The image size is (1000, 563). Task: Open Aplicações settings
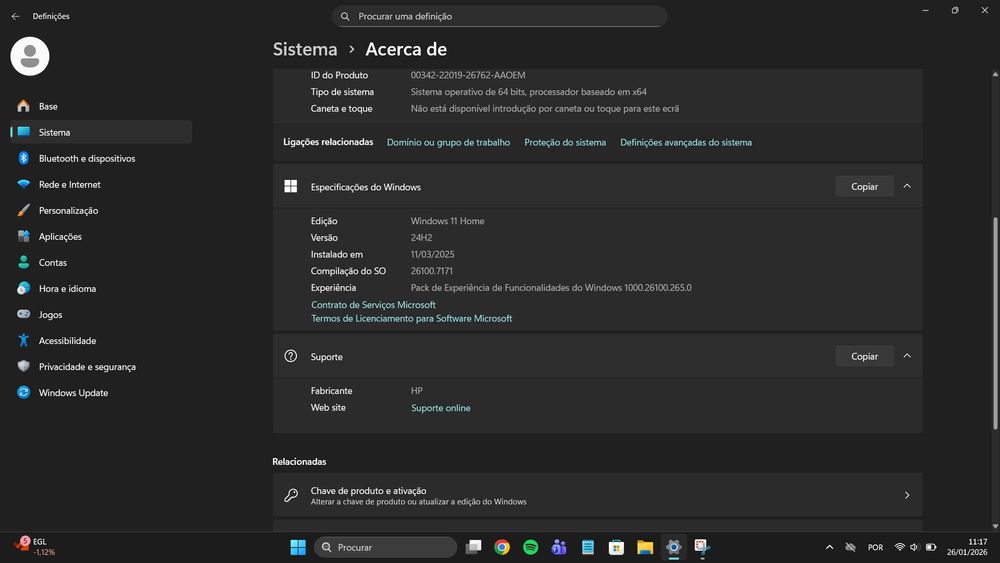(101, 237)
